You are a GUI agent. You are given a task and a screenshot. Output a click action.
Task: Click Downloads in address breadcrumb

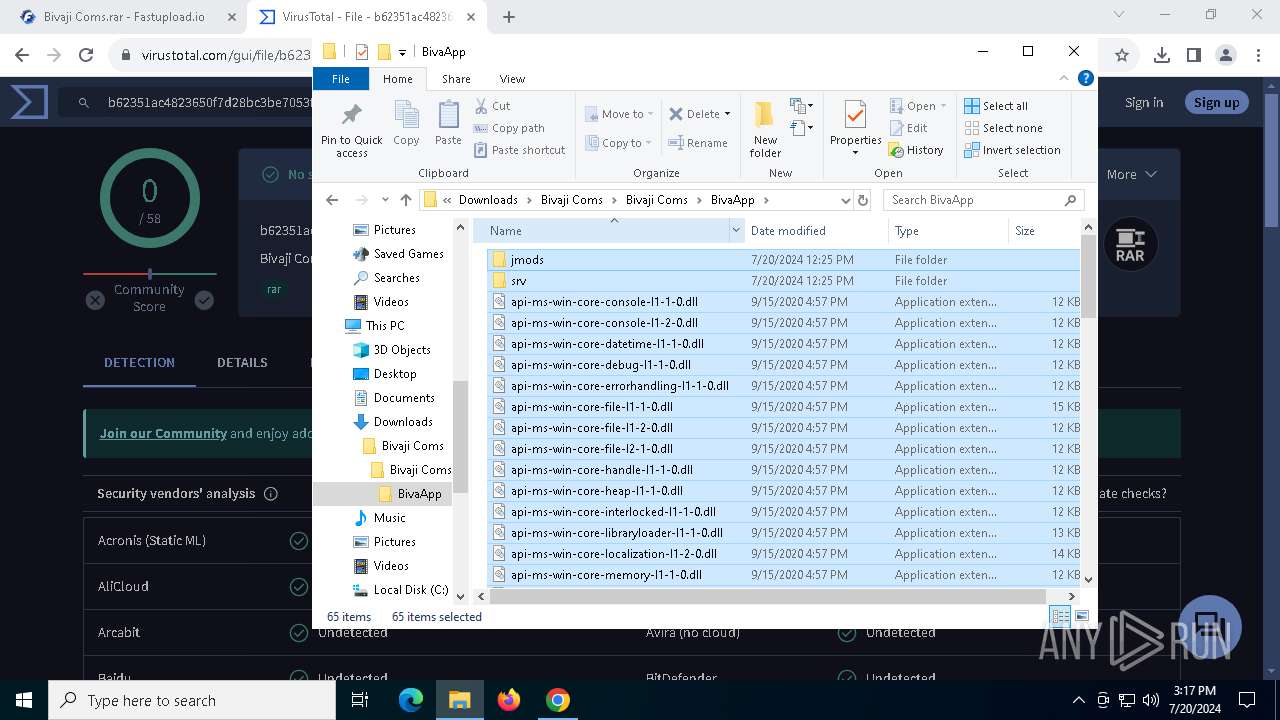(488, 200)
